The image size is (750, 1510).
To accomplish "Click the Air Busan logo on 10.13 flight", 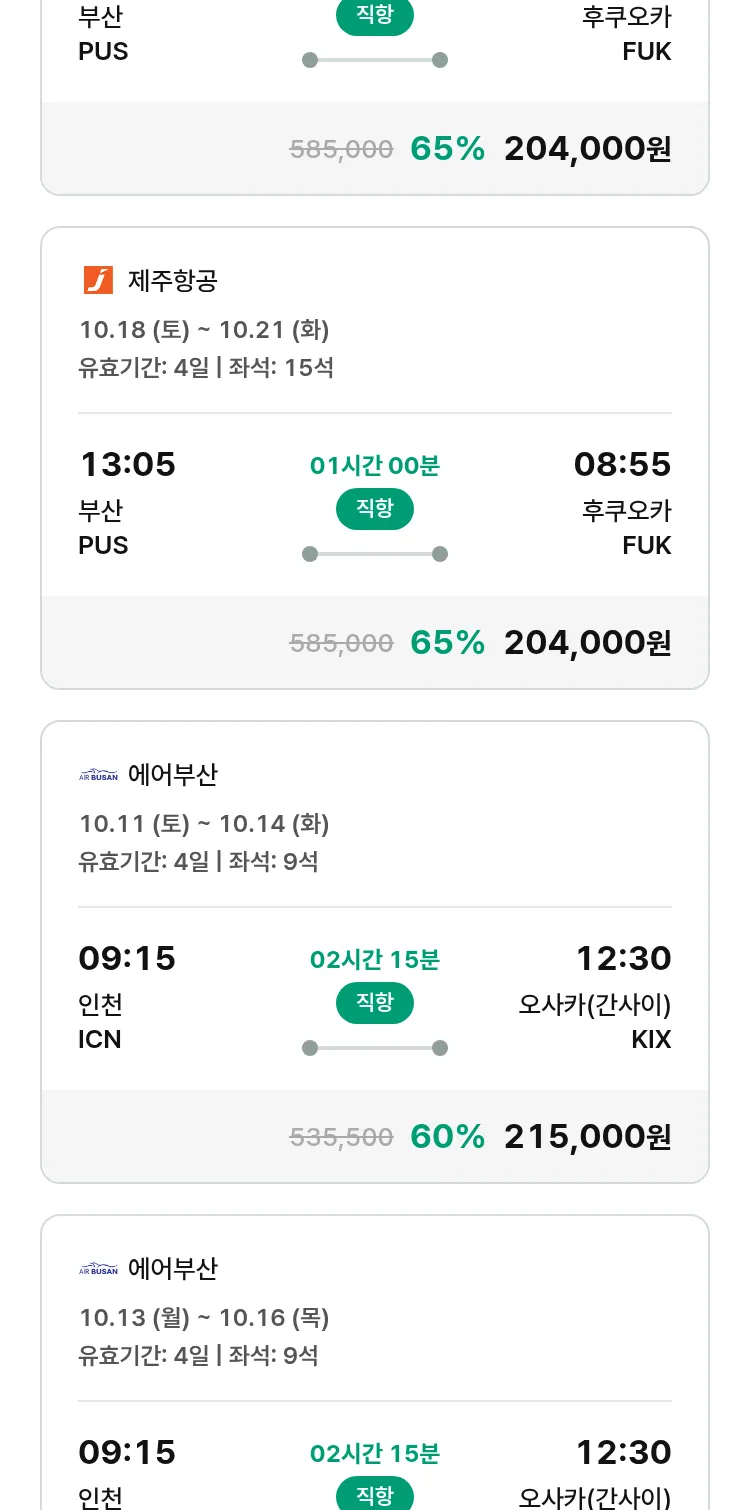I will point(98,1269).
